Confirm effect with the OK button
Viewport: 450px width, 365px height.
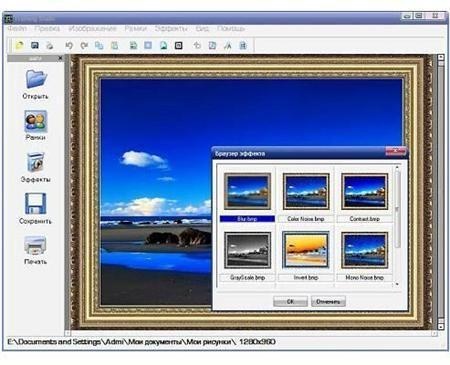[290, 301]
